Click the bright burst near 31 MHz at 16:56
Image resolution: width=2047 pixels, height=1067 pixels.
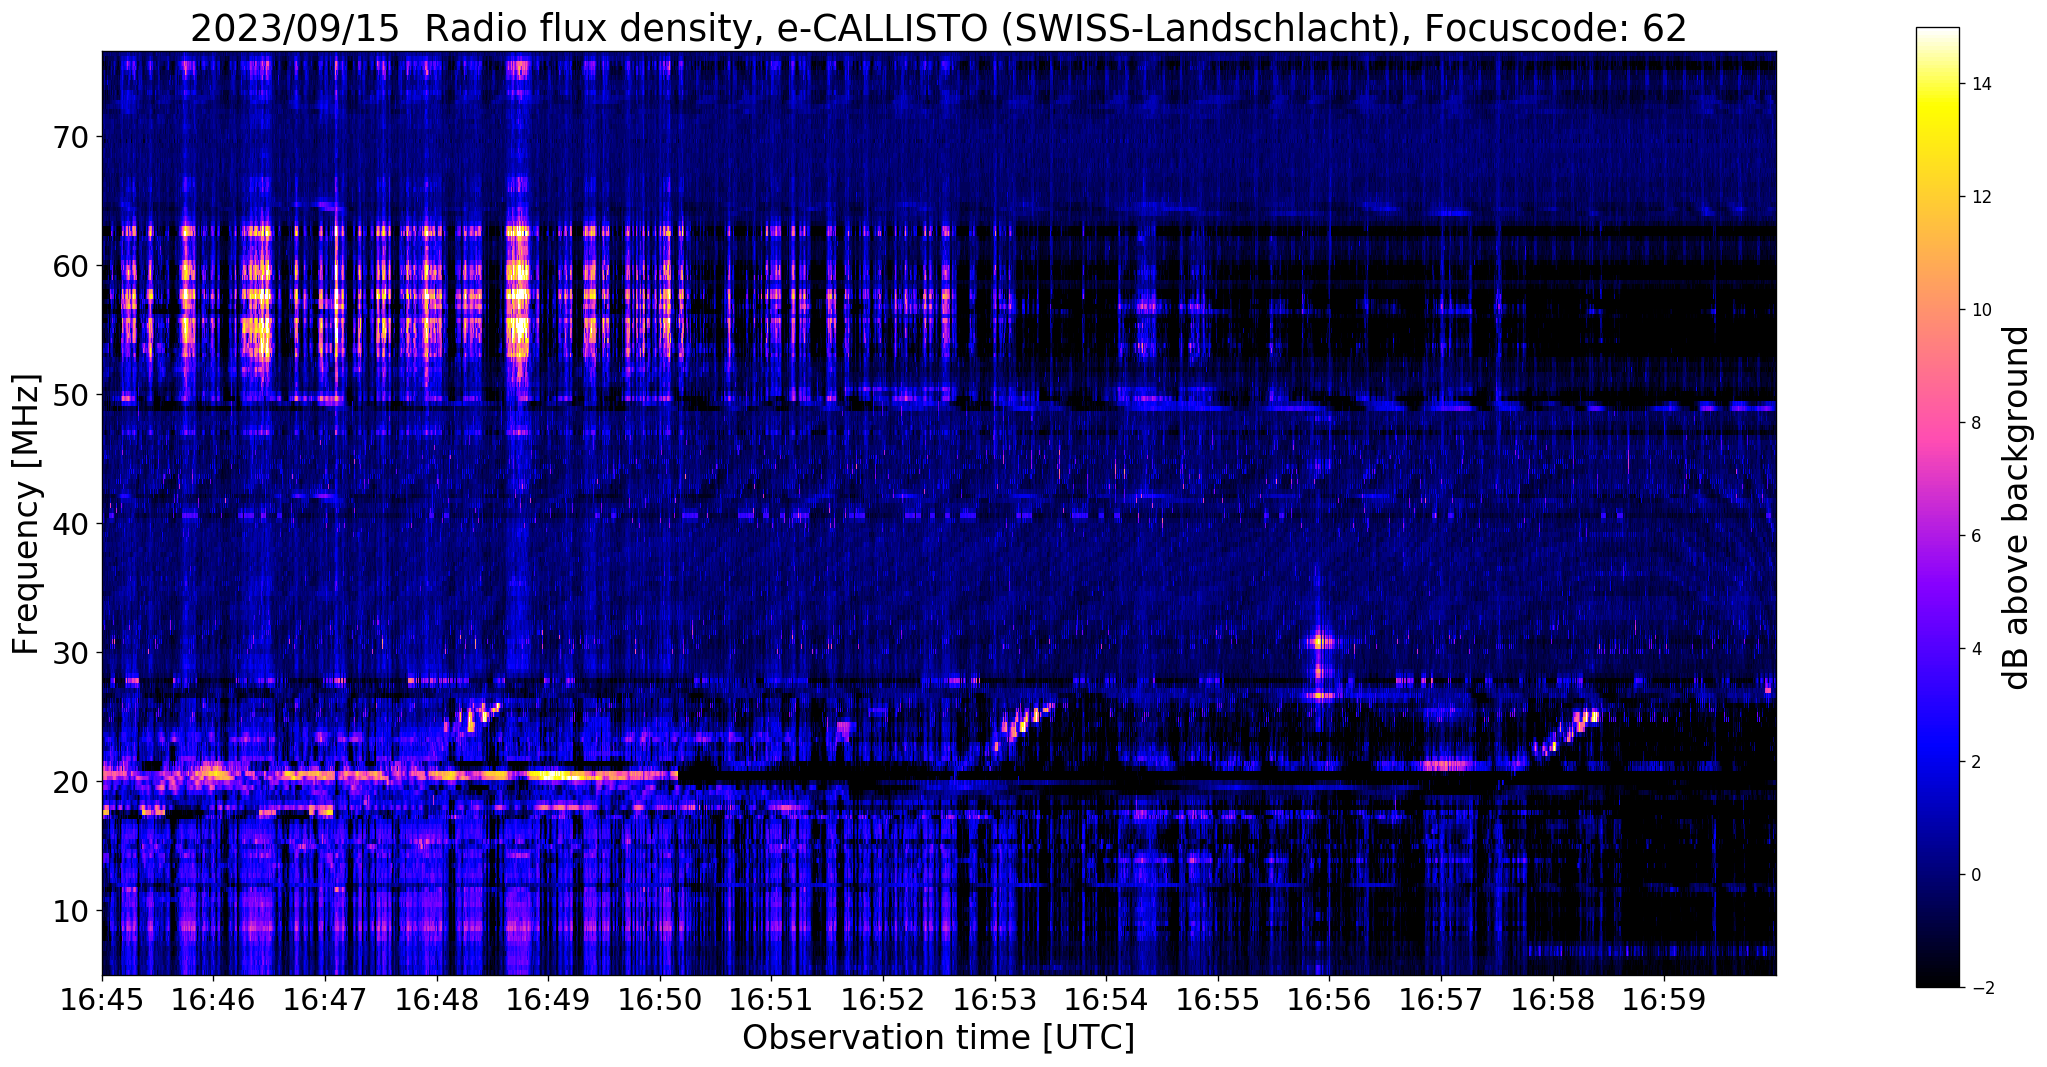tap(1319, 642)
